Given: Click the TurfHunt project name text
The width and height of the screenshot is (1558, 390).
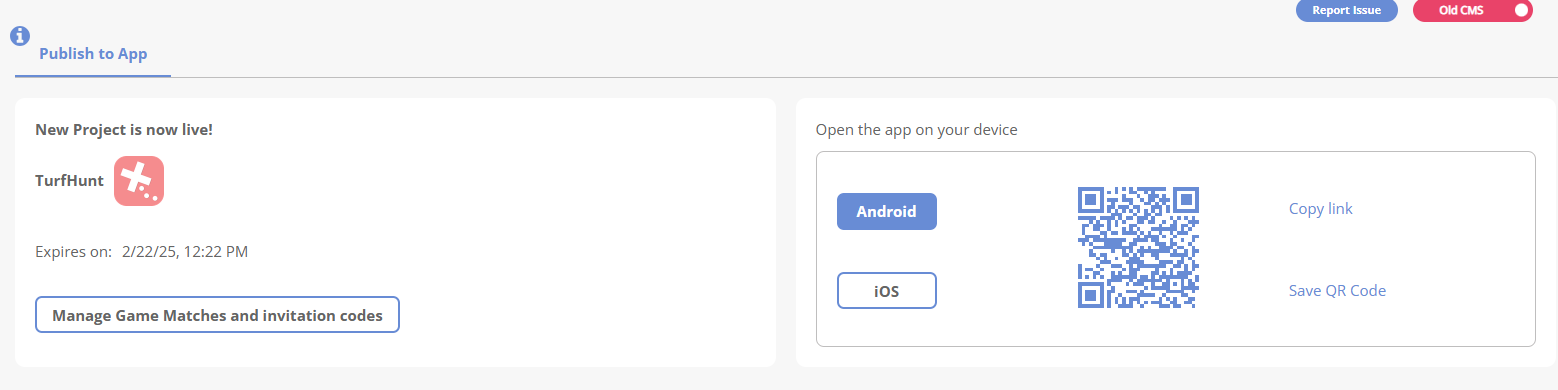Looking at the screenshot, I should tap(70, 181).
